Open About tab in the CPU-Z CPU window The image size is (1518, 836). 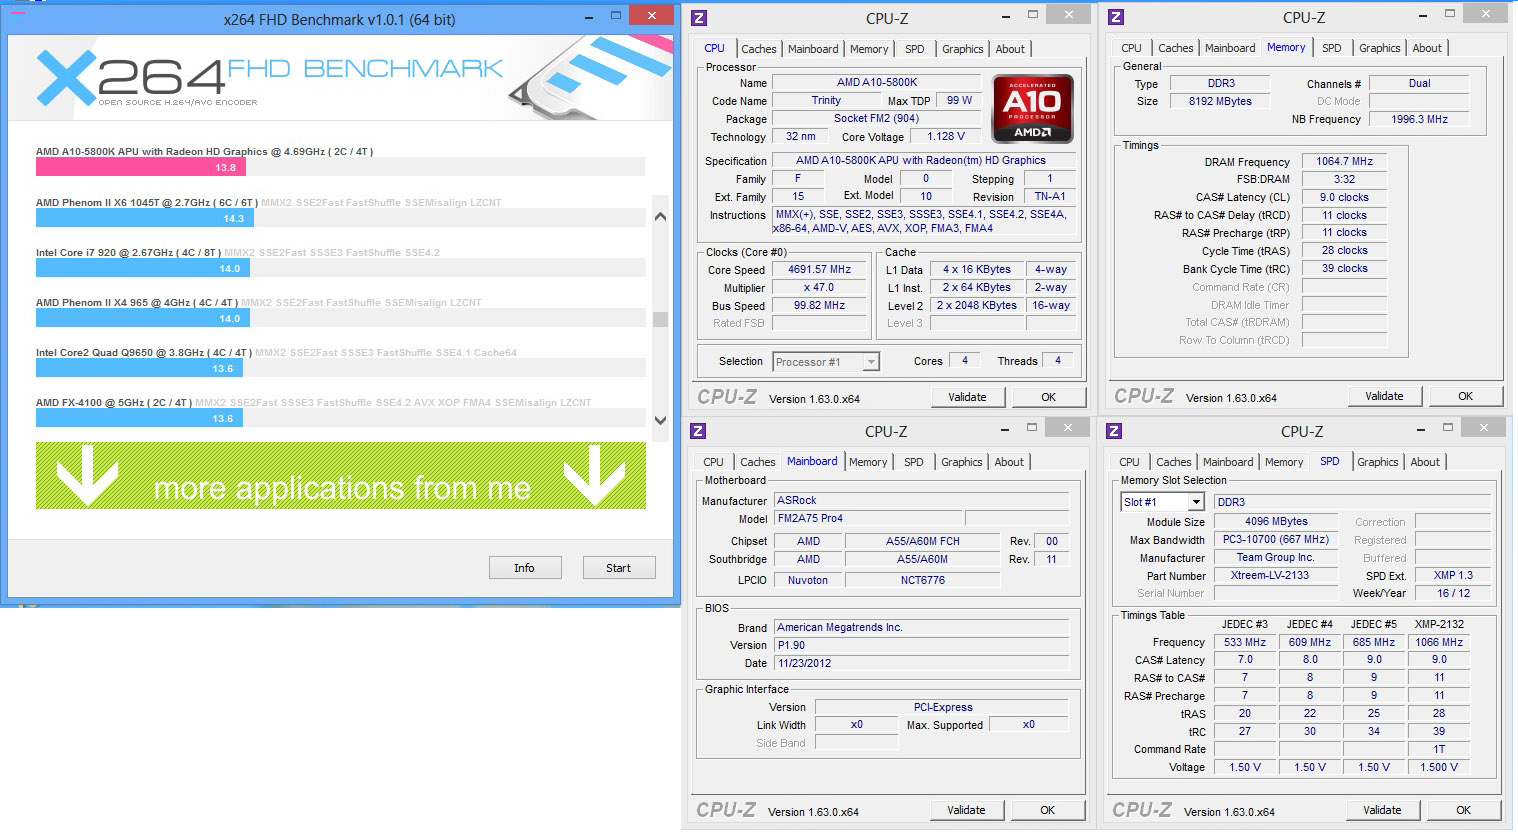pos(1010,49)
